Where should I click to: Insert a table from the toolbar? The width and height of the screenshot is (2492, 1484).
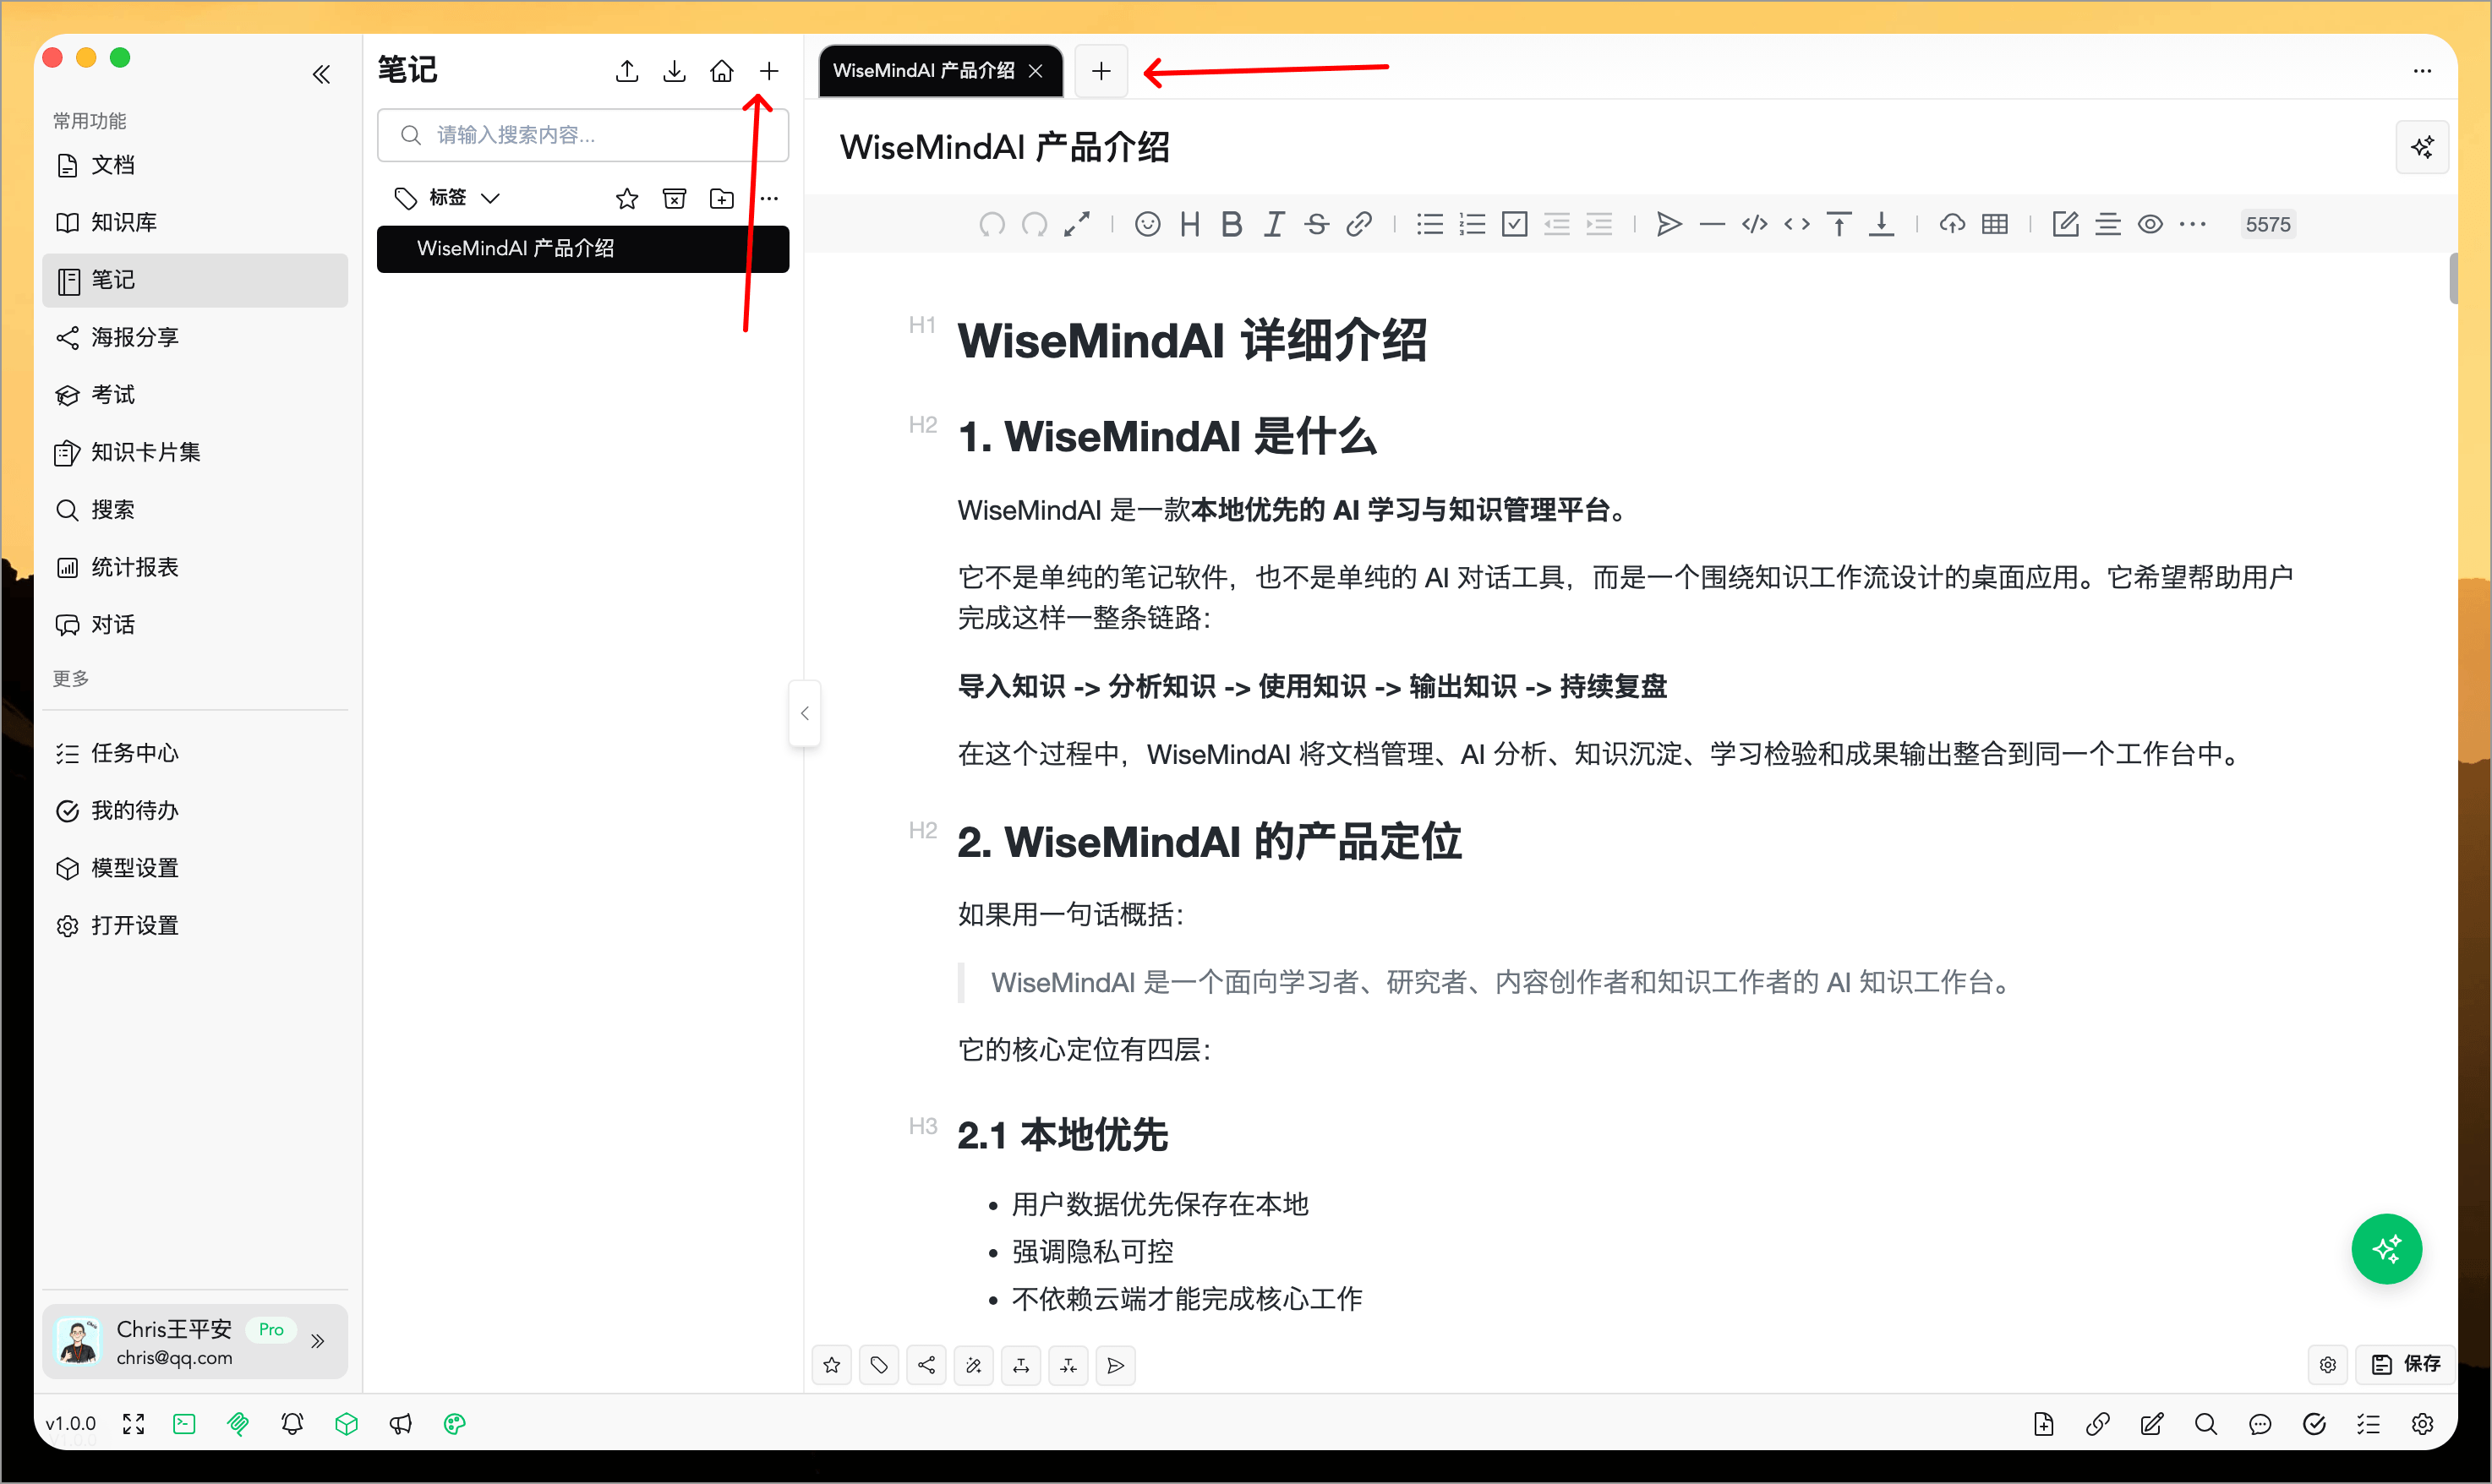pos(1995,224)
